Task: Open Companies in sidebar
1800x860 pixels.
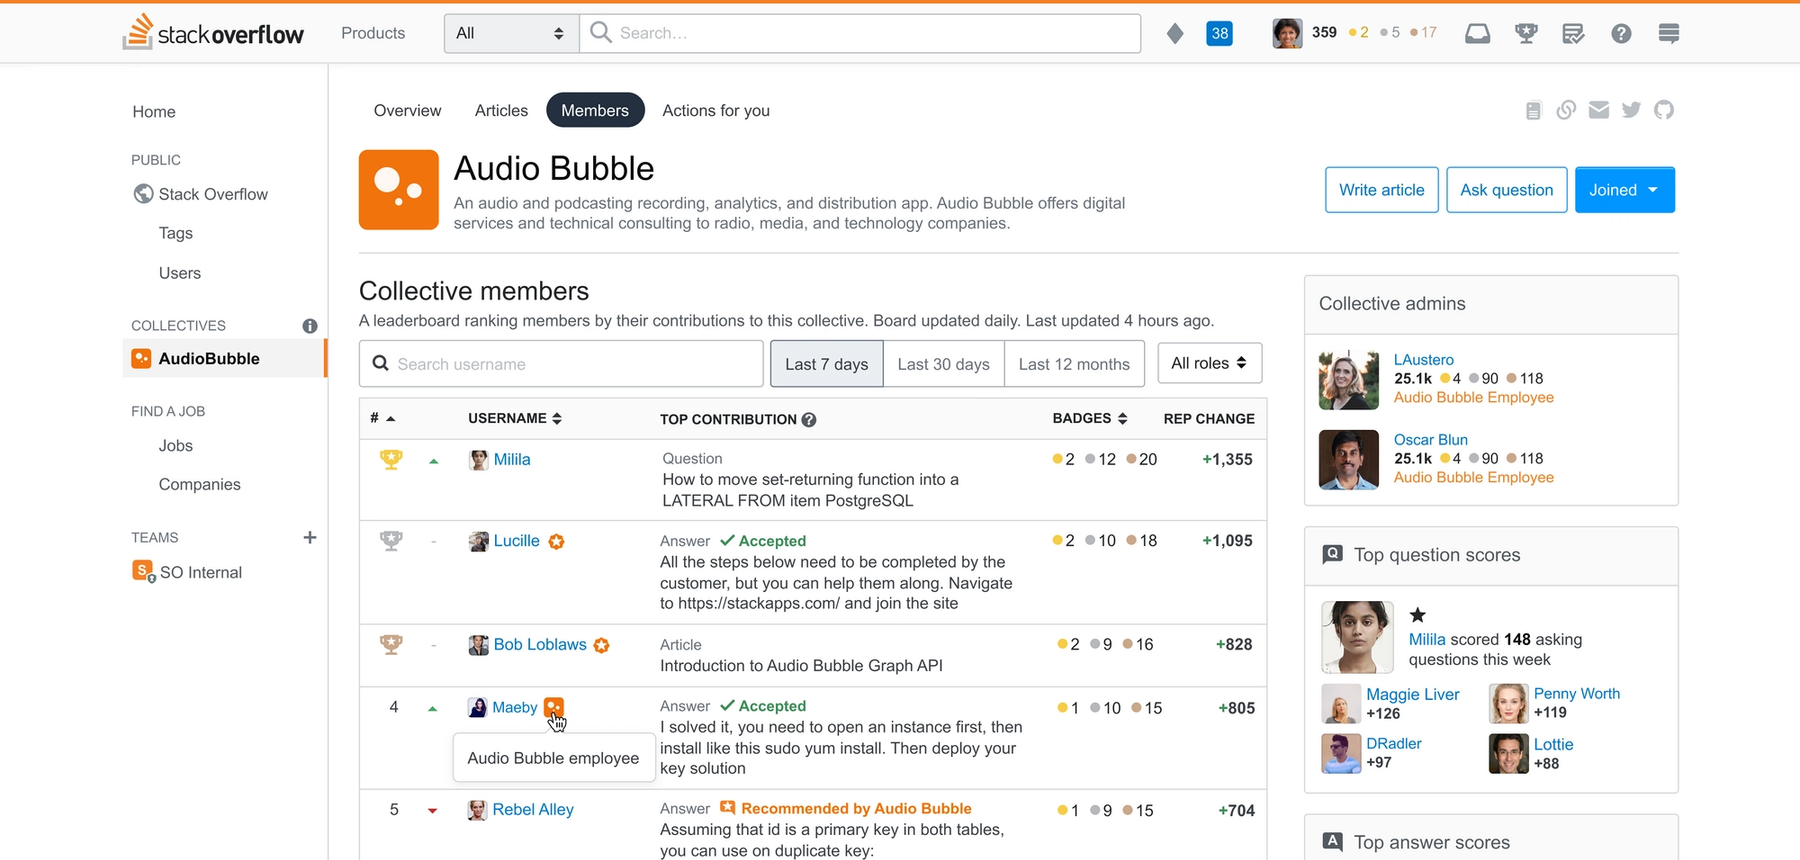Action: point(200,484)
